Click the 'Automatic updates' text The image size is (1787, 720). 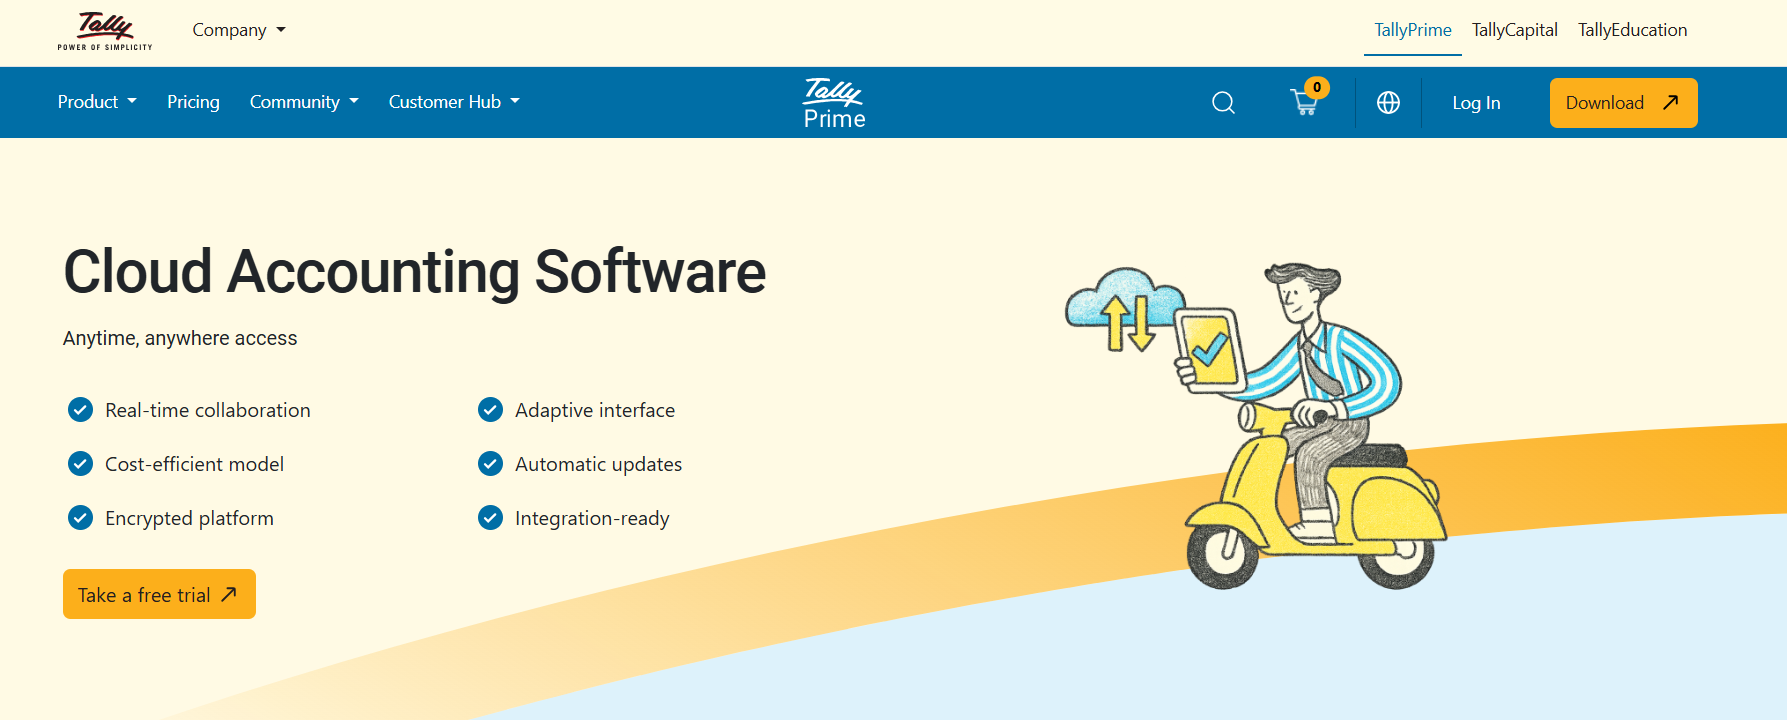[x=598, y=464]
